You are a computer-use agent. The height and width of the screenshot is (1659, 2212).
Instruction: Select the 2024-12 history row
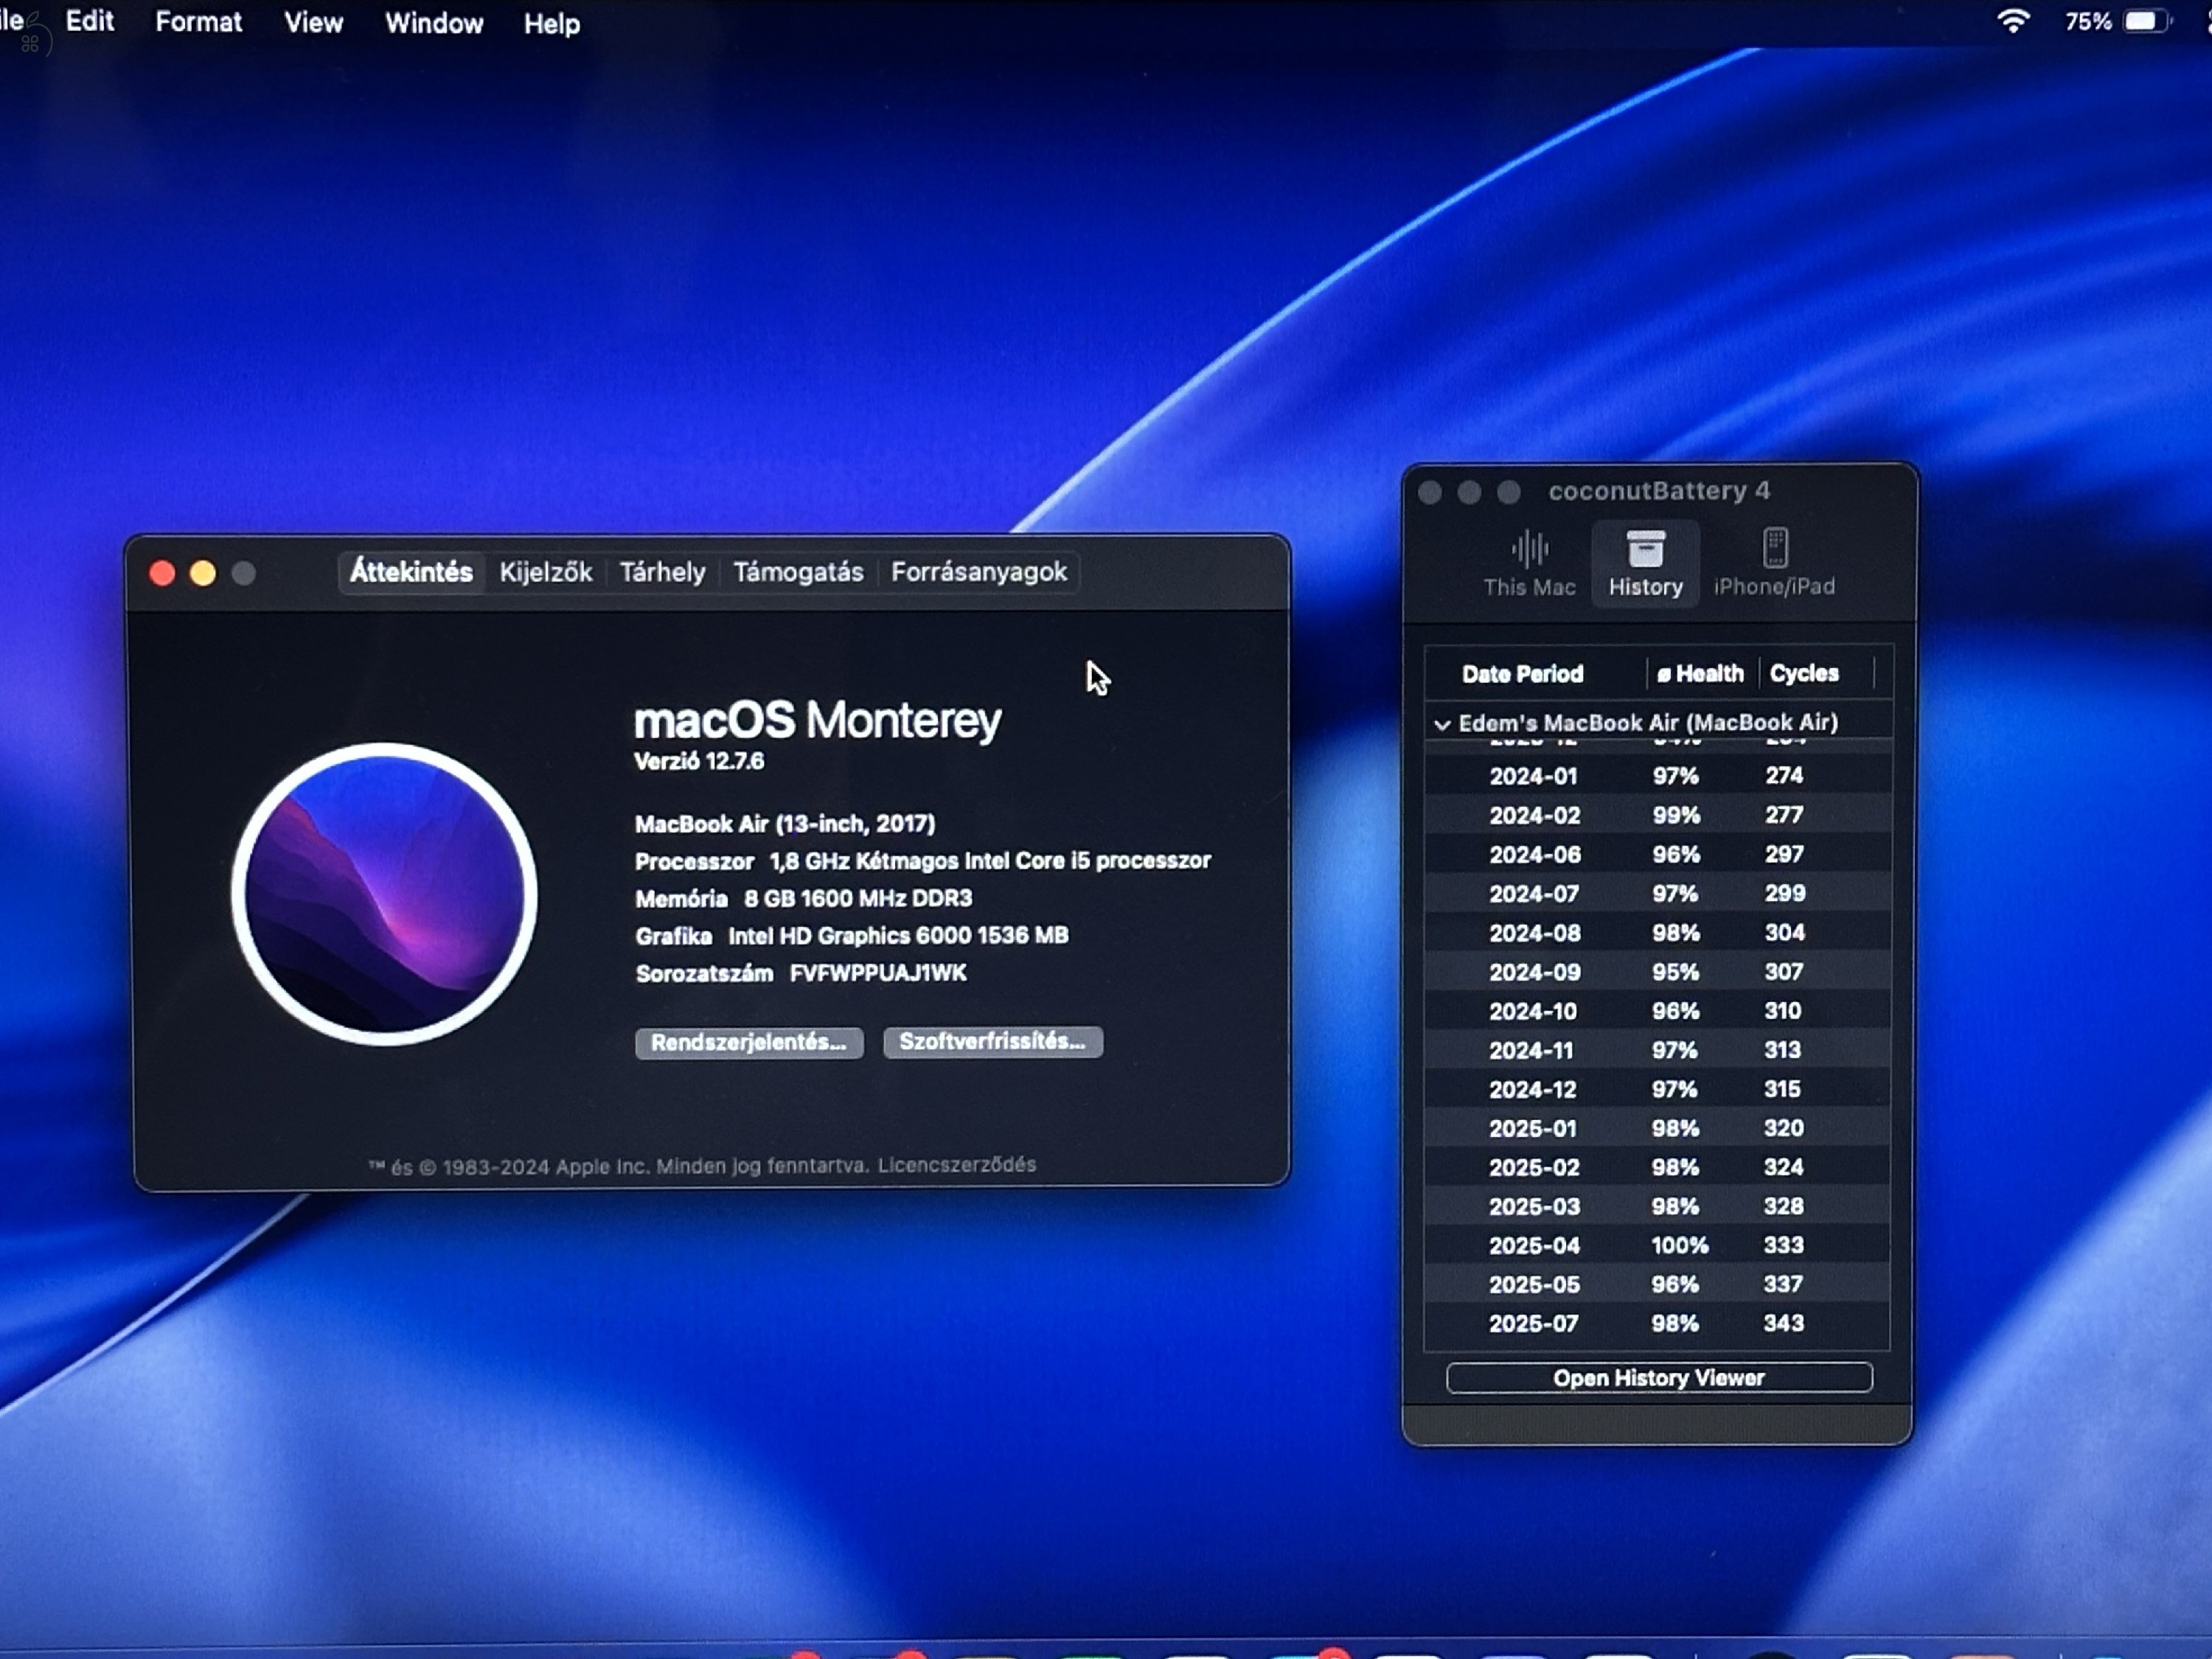[1657, 1089]
